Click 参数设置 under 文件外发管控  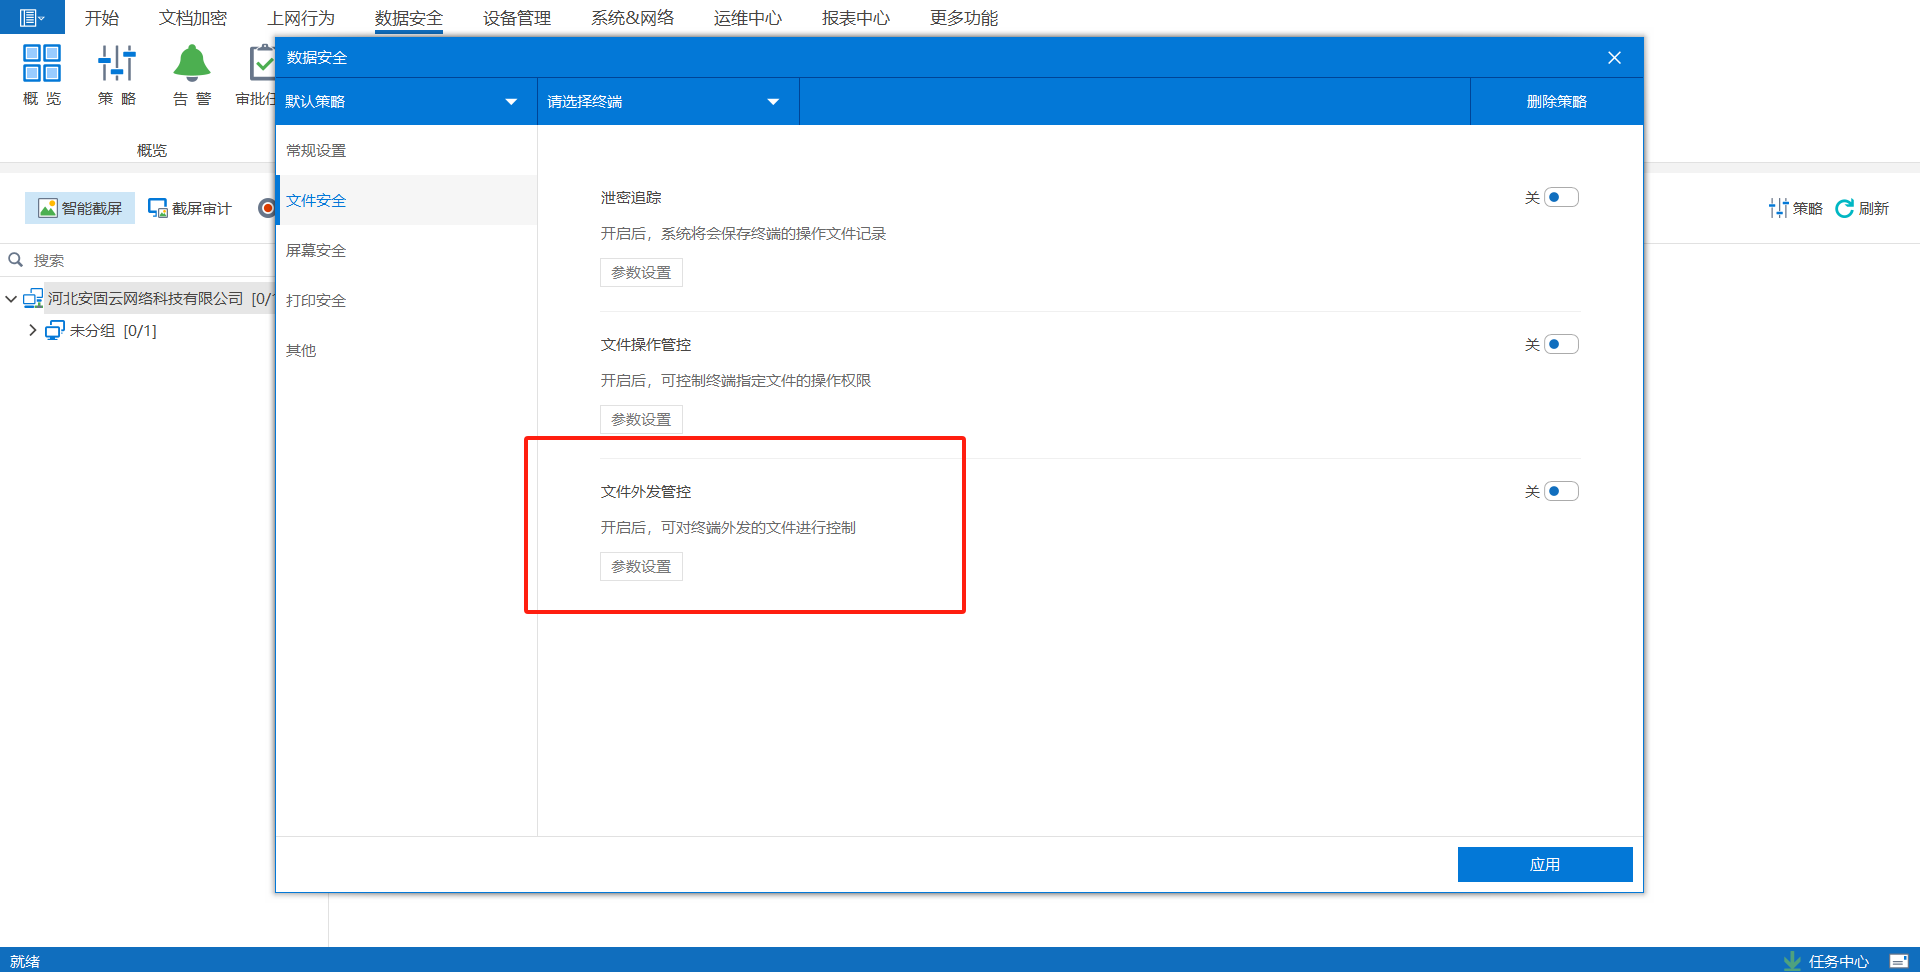point(641,567)
